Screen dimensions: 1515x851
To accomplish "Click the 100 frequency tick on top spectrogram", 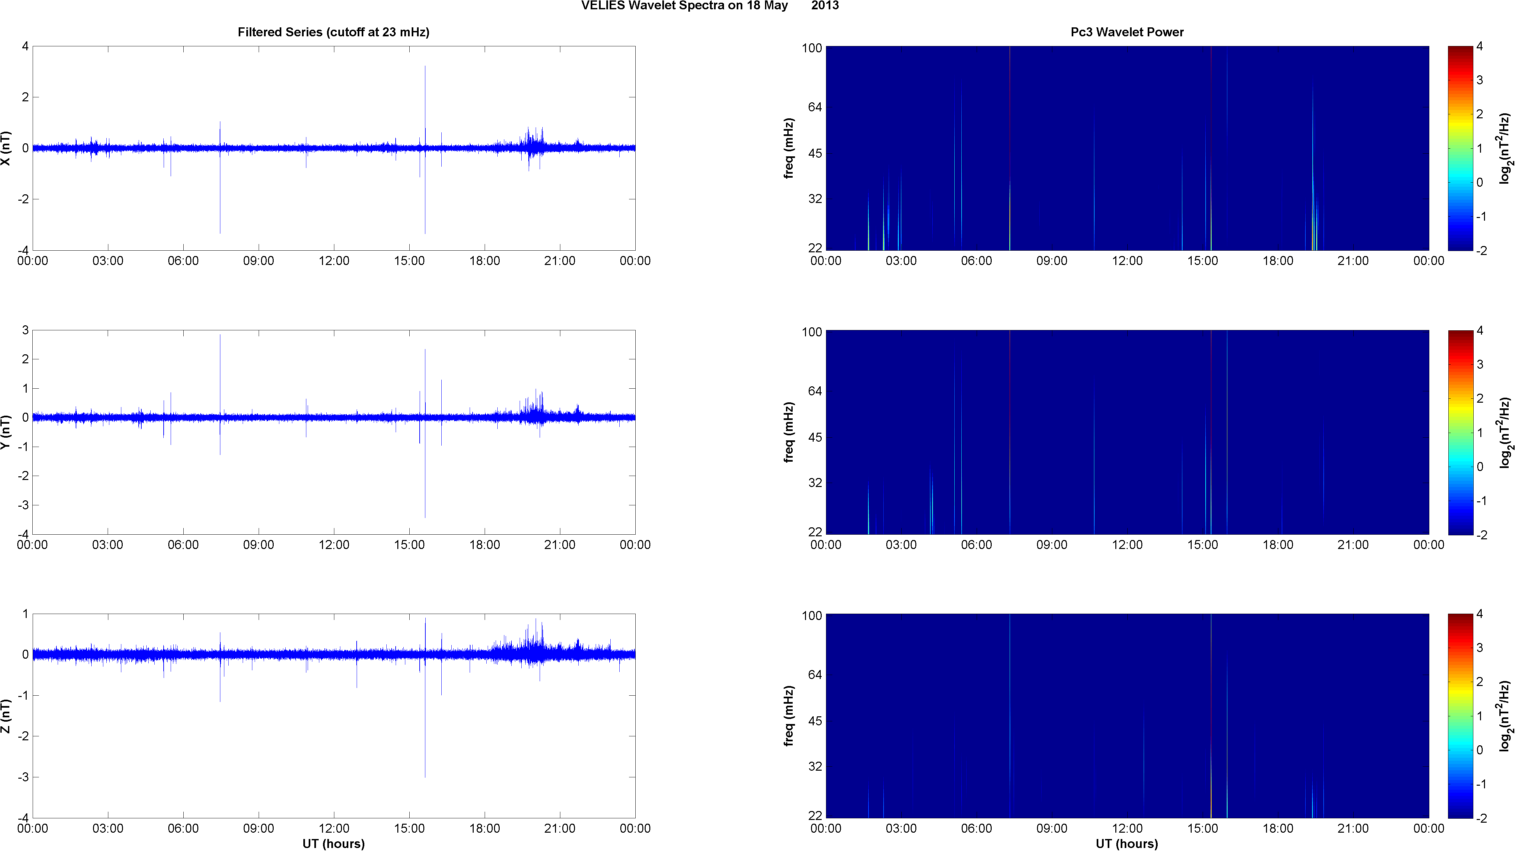I will 811,48.
